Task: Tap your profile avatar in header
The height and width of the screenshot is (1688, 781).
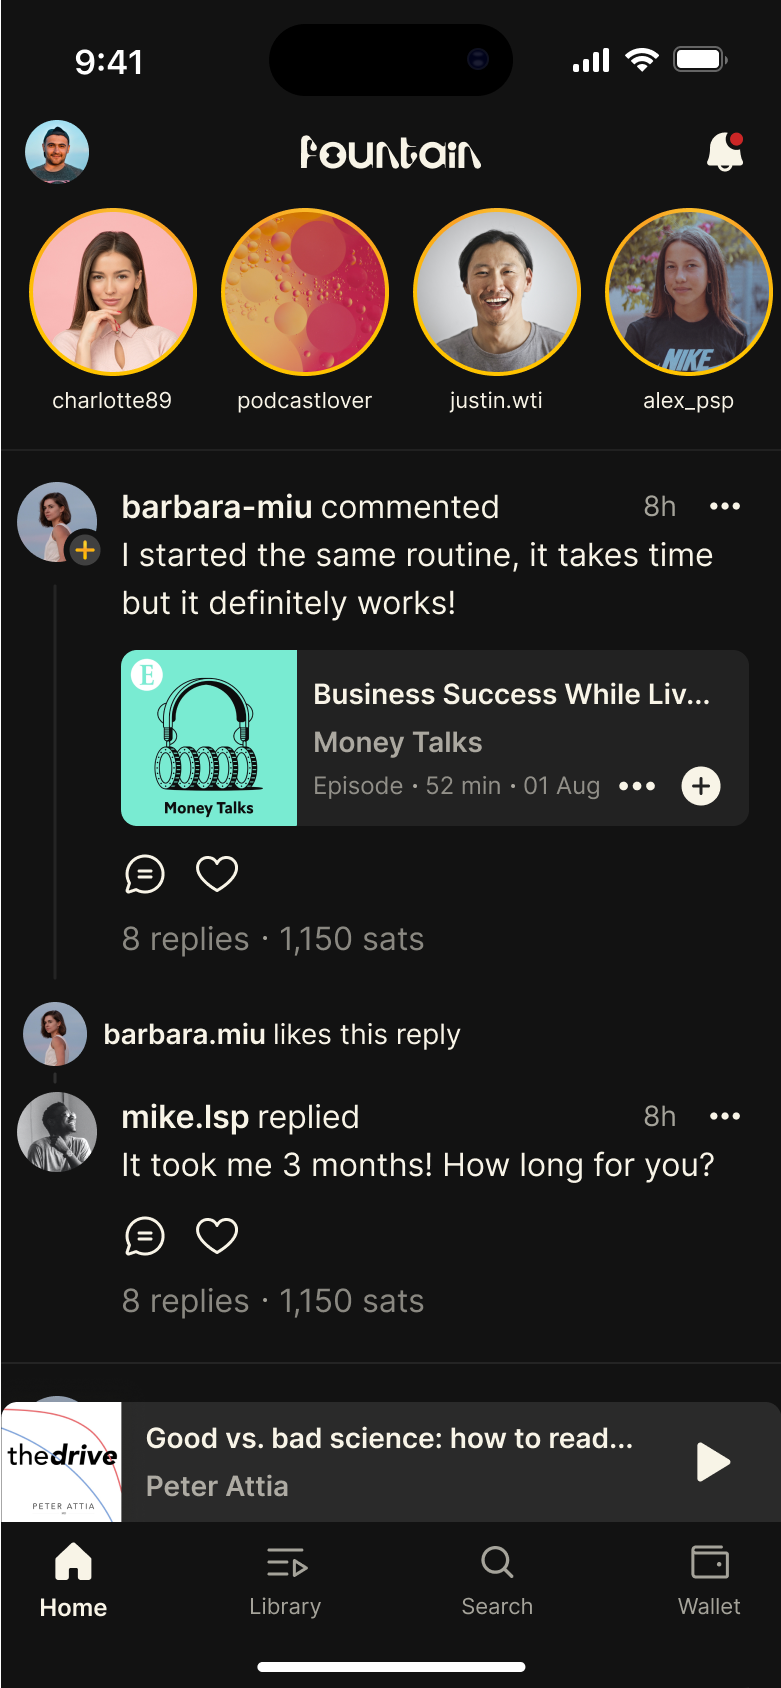Action: pyautogui.click(x=57, y=152)
